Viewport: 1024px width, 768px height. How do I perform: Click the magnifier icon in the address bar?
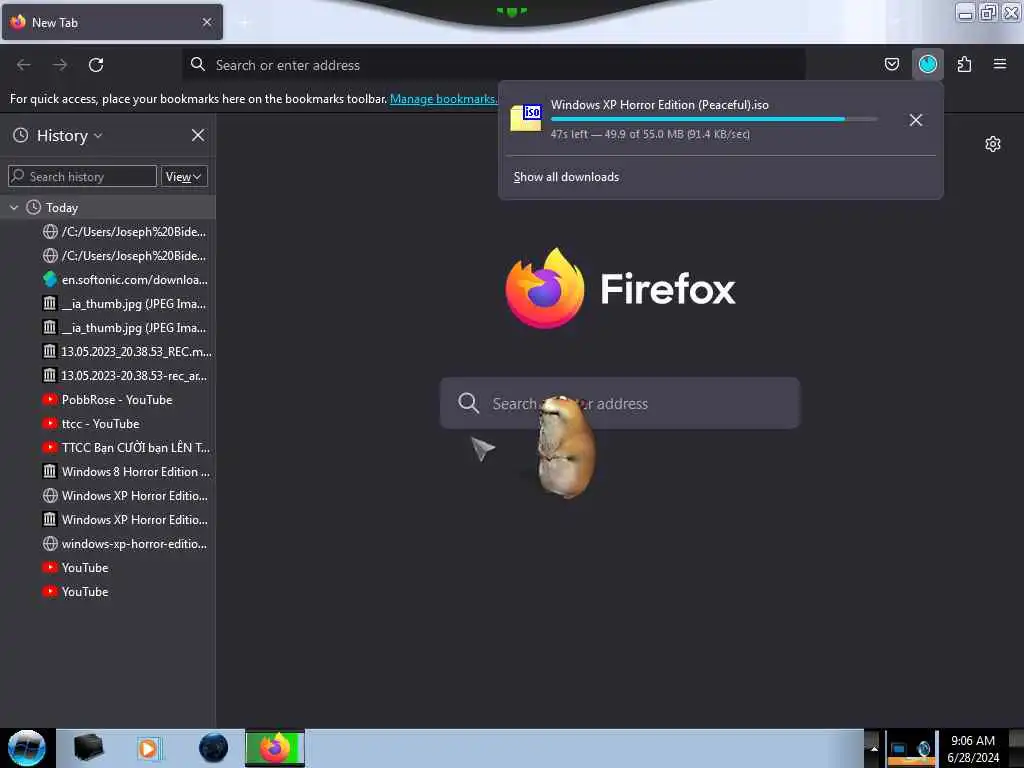point(198,64)
